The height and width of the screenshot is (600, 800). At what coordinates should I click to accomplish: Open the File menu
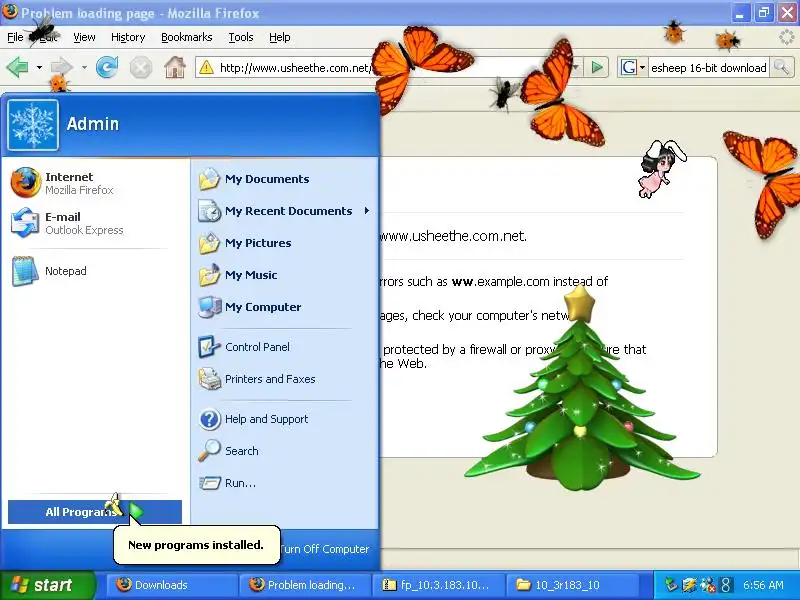(15, 37)
